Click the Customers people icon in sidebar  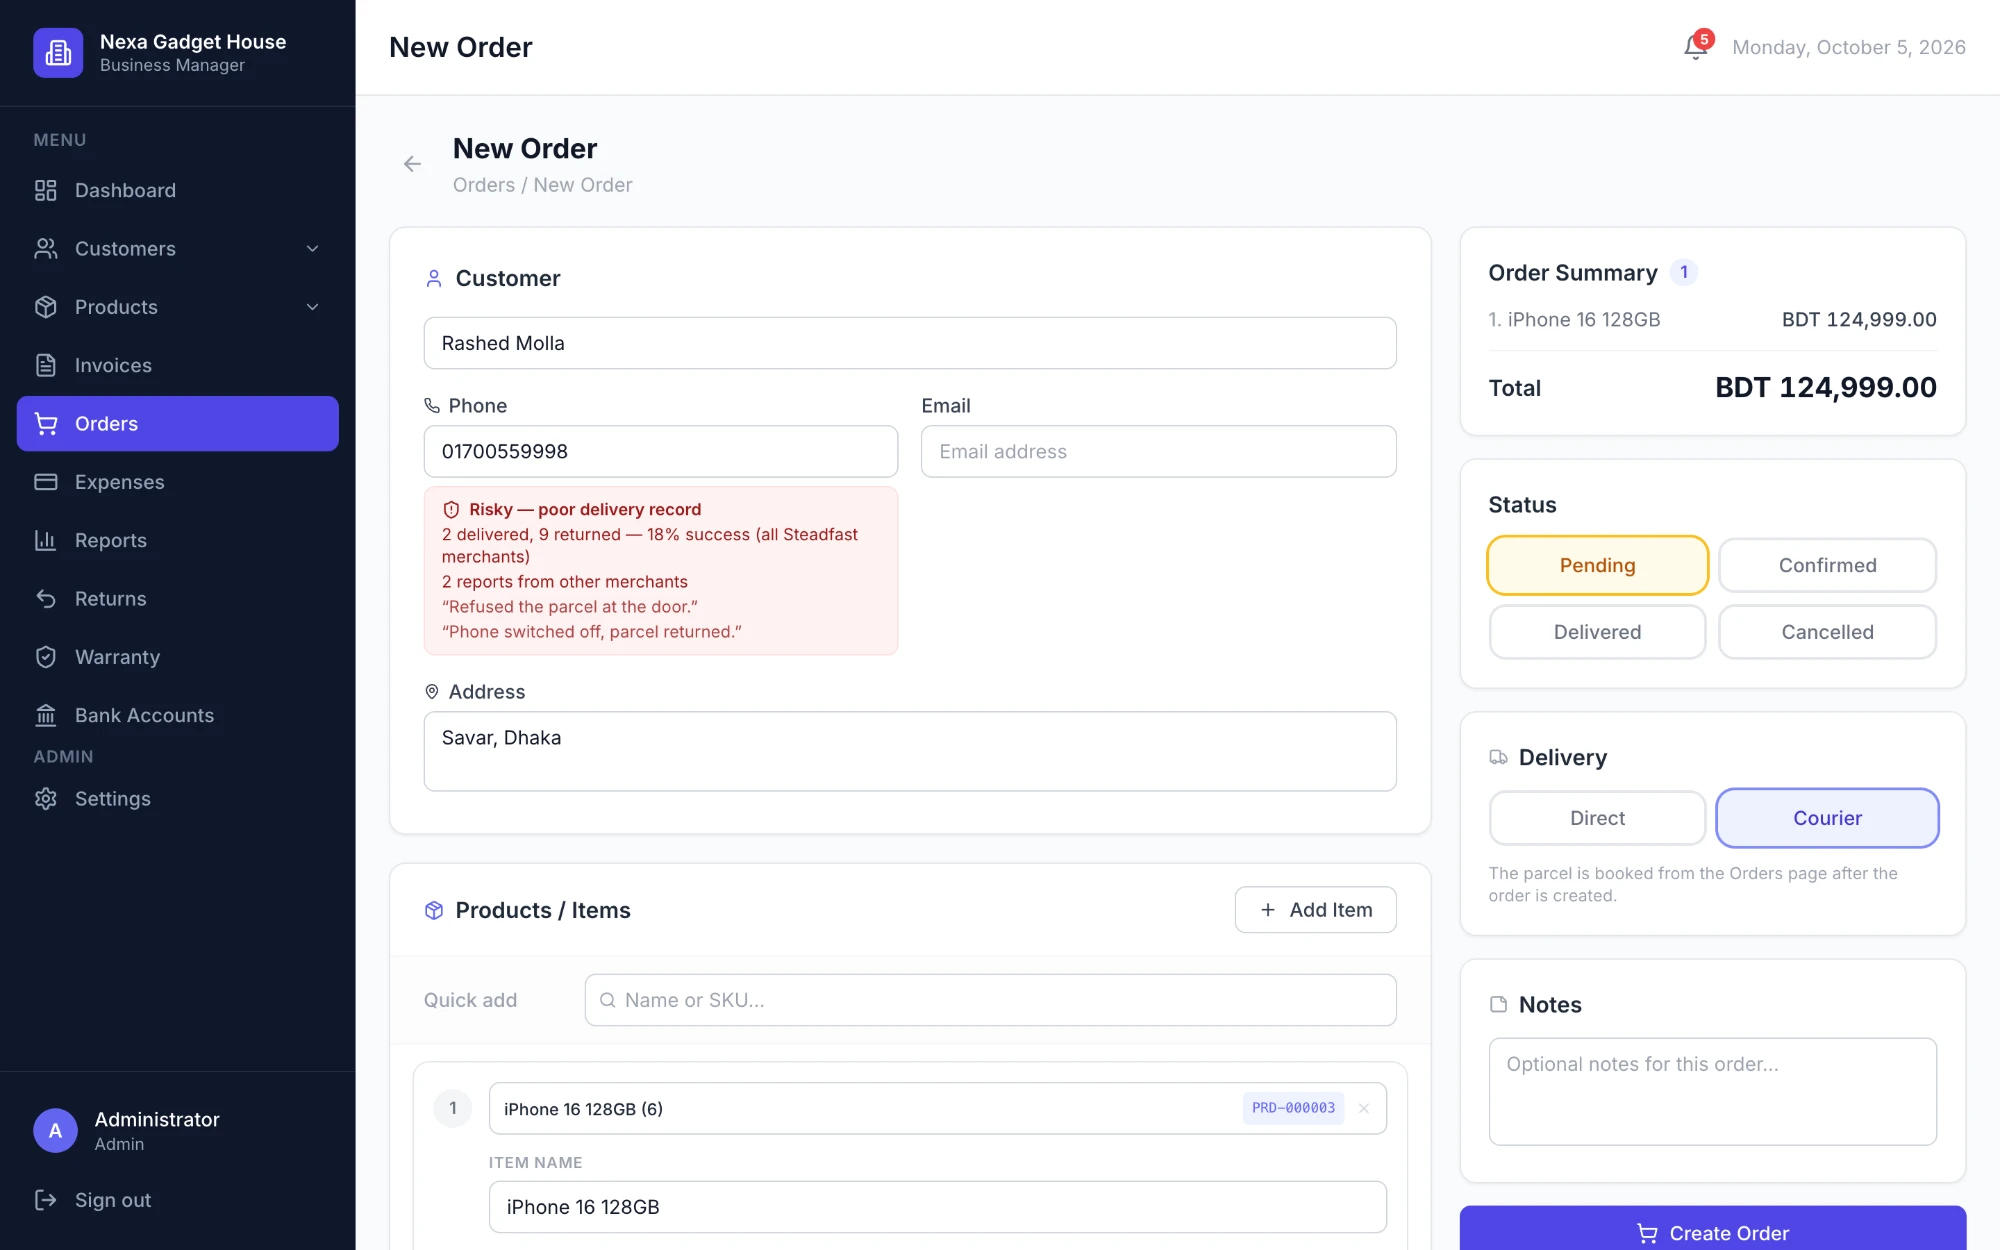46,249
